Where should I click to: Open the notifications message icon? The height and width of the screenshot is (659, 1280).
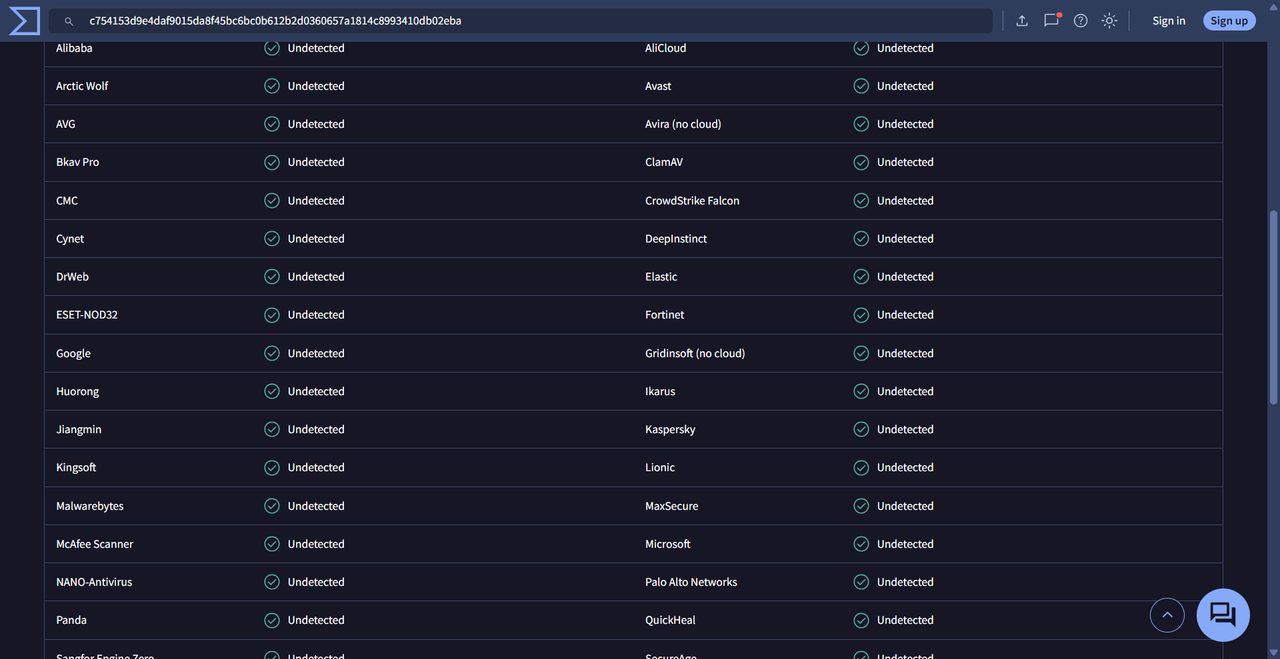1052,20
